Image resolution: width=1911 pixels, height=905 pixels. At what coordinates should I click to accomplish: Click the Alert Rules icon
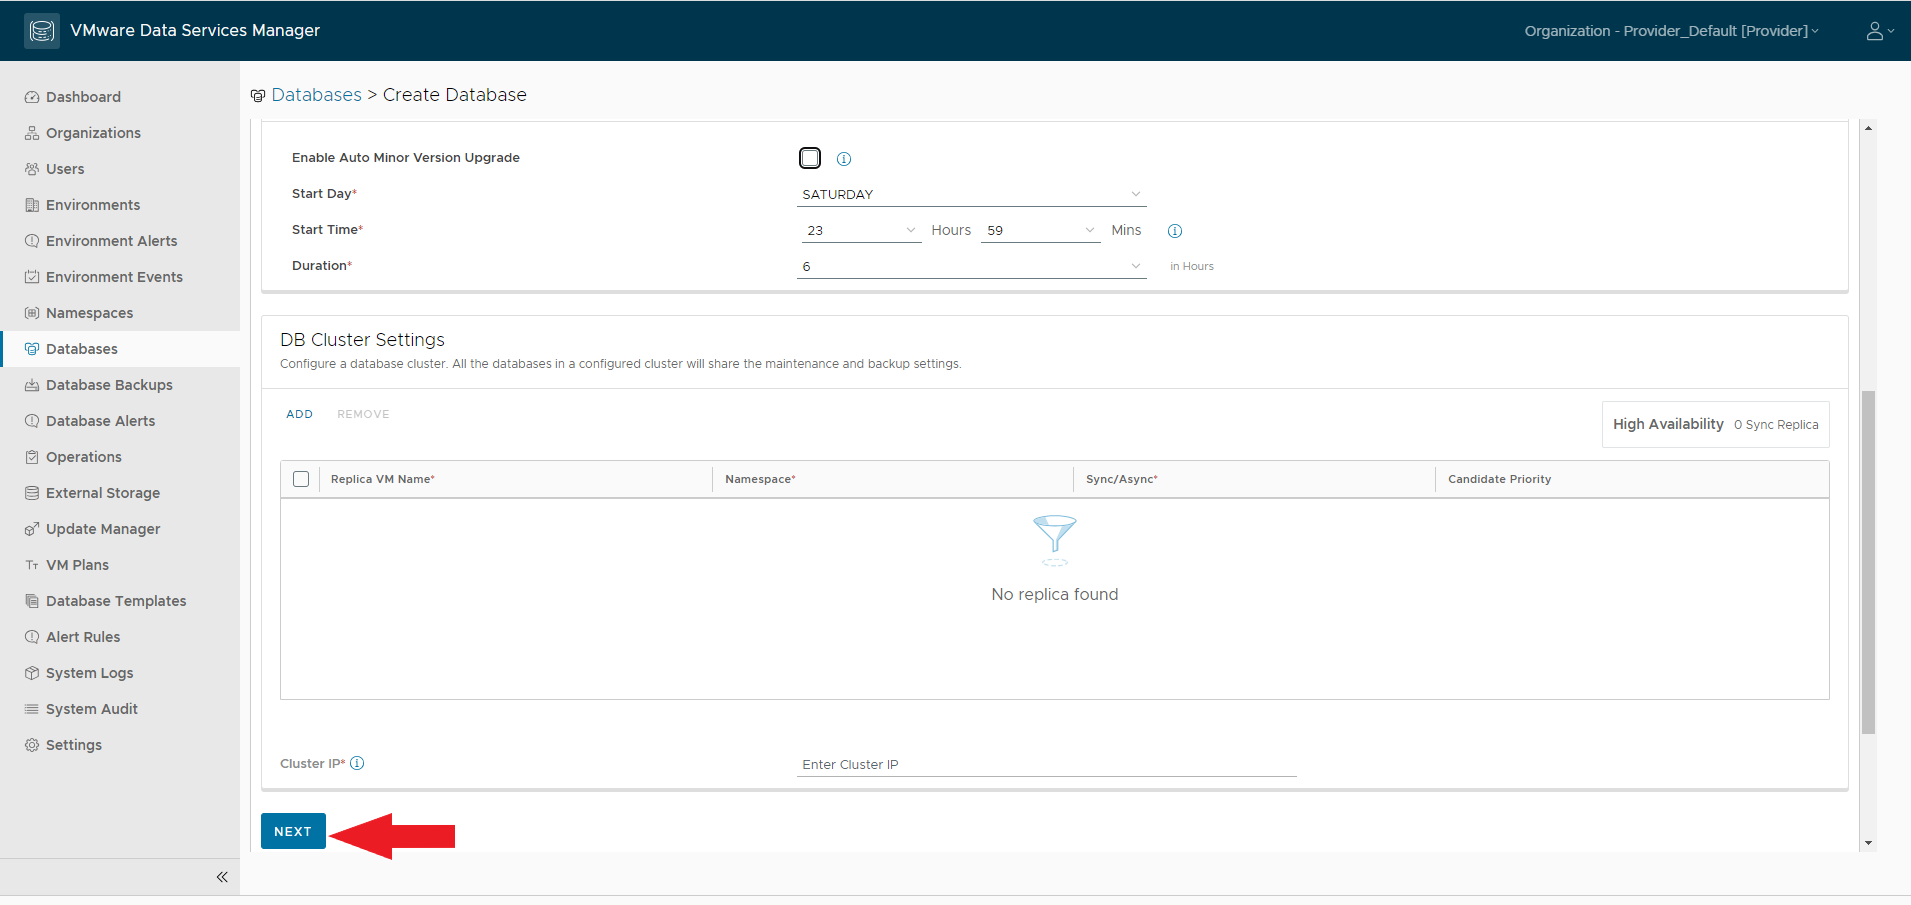click(x=32, y=637)
